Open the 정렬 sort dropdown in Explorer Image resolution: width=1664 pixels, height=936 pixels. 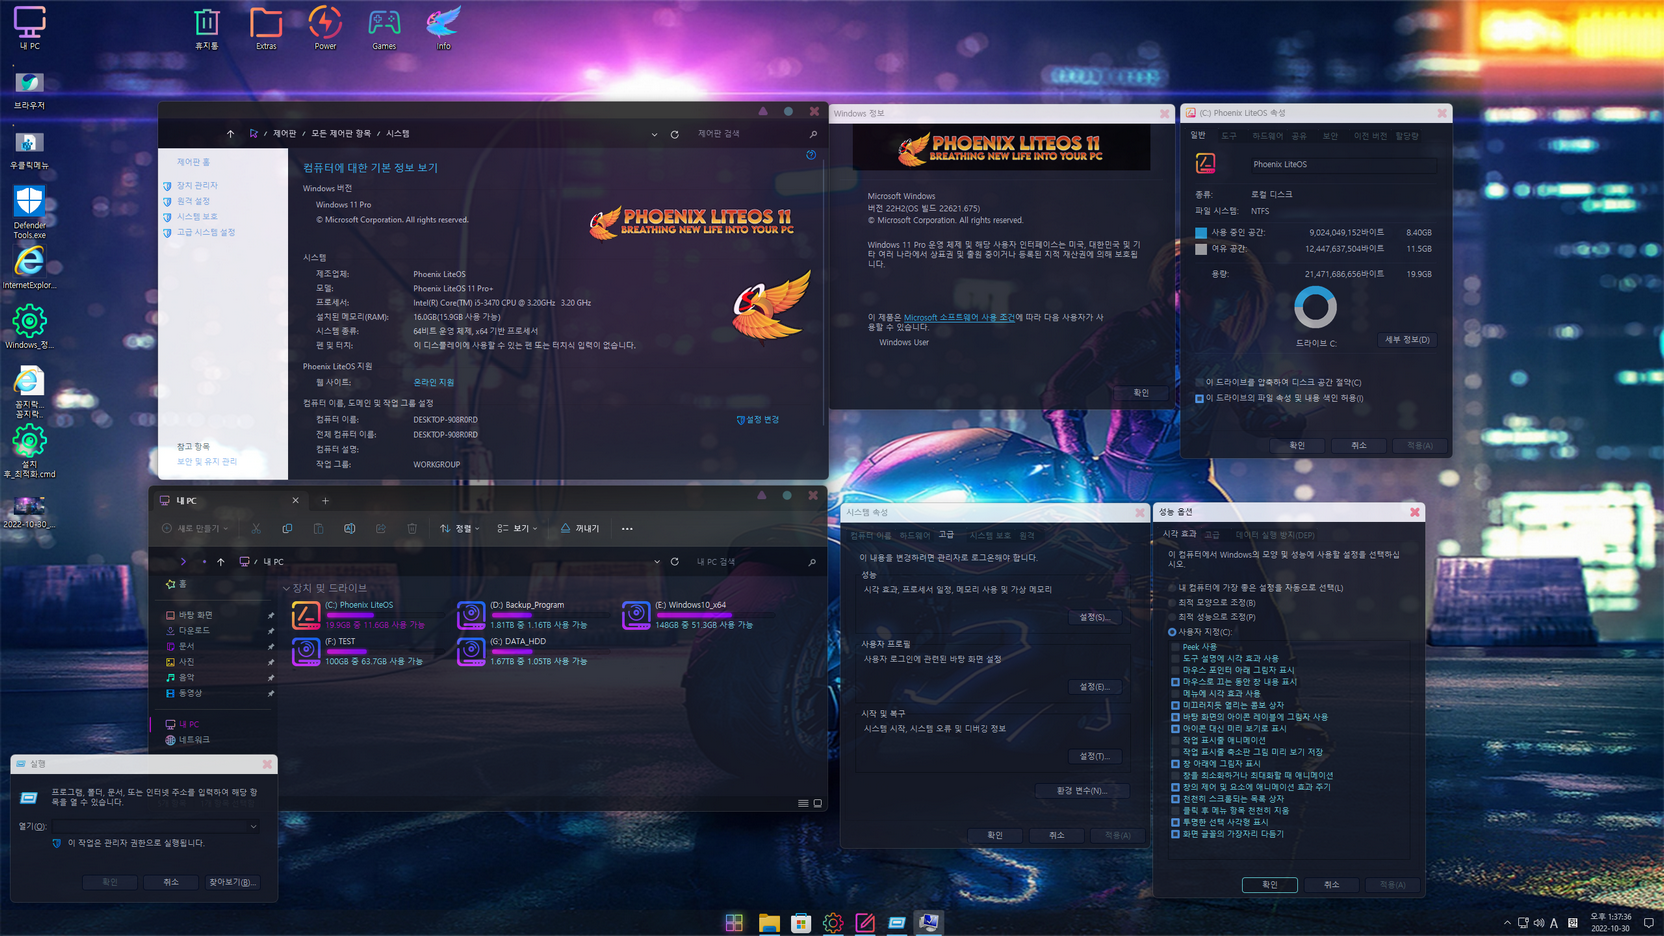coord(460,528)
